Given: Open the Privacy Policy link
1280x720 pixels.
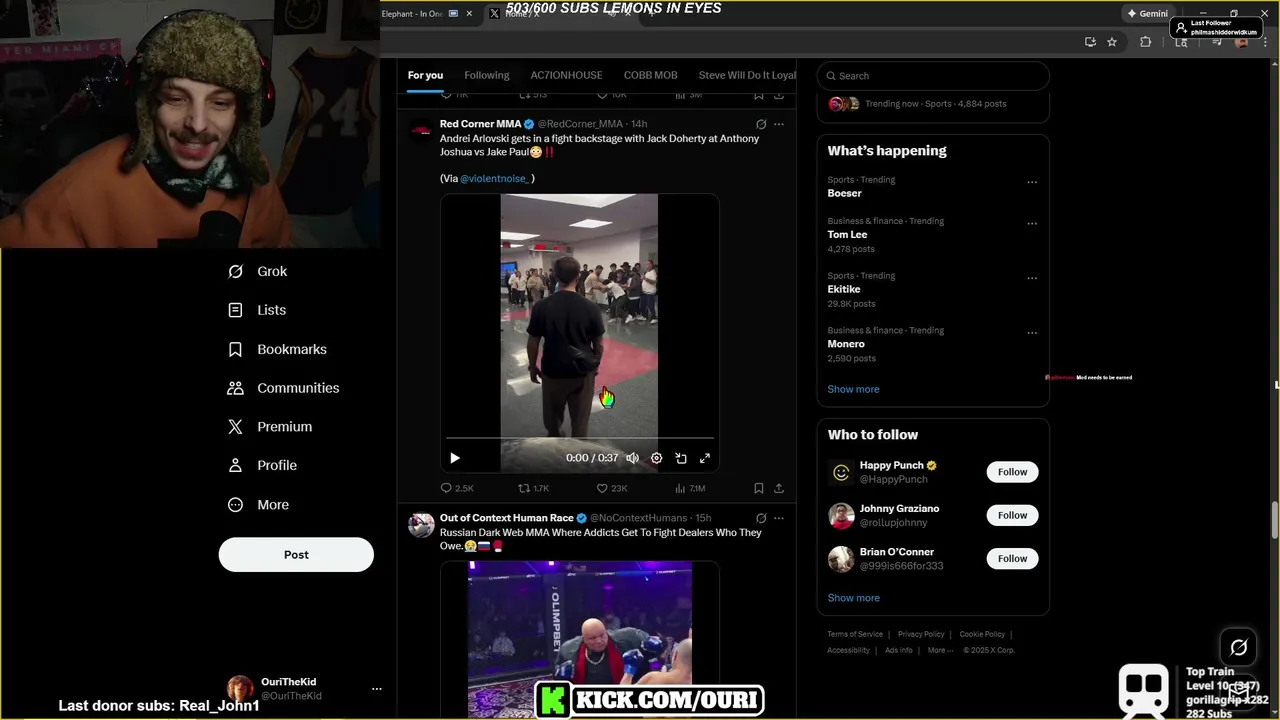Looking at the screenshot, I should pos(921,634).
